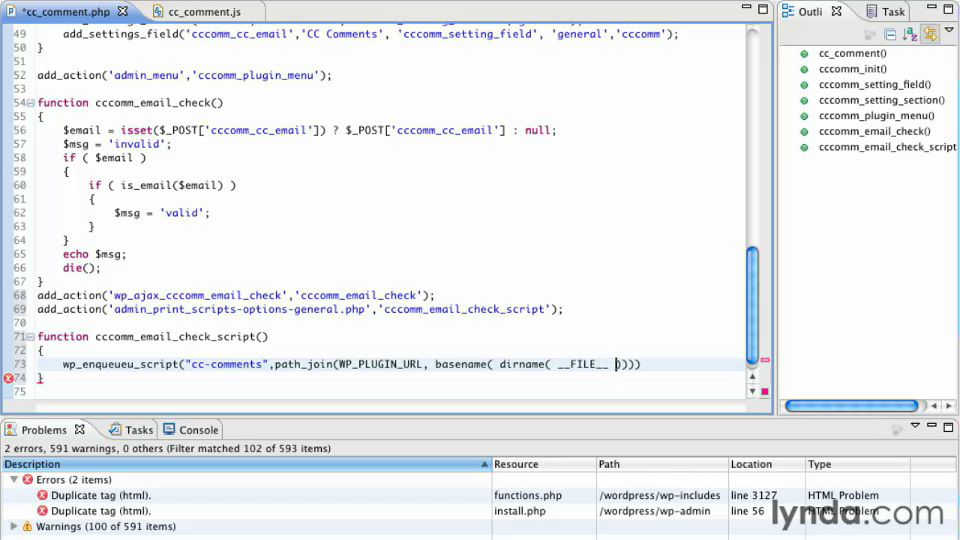Close the Outline view
960x540 pixels.
tap(836, 11)
